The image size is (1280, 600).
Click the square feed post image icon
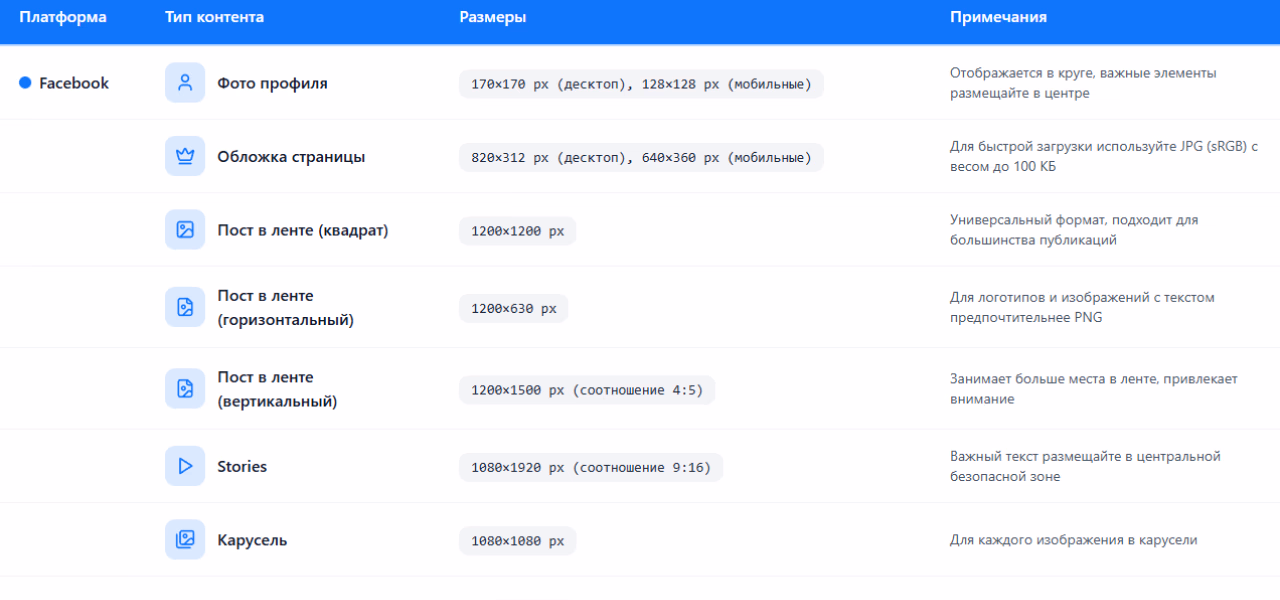point(185,230)
